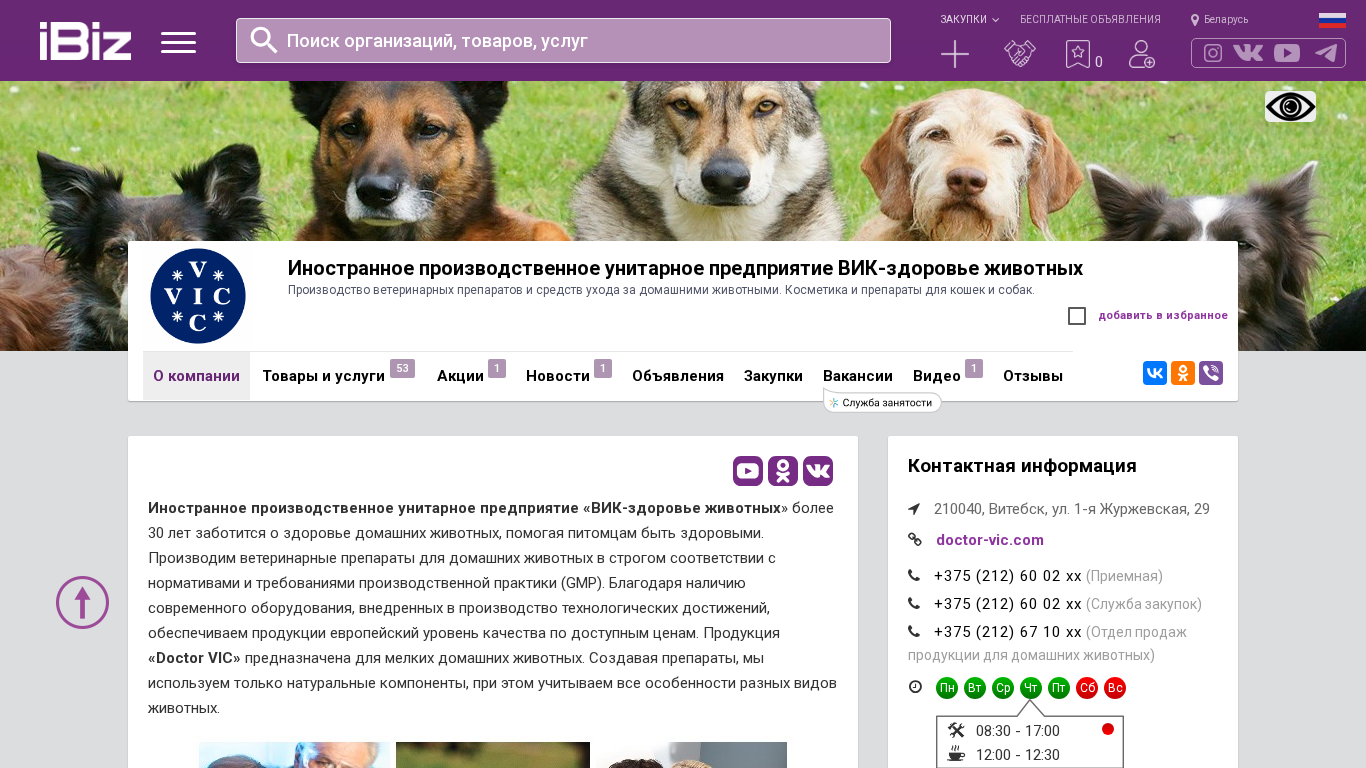Click the company name heading
Screen dimensions: 1366x768
(685, 268)
